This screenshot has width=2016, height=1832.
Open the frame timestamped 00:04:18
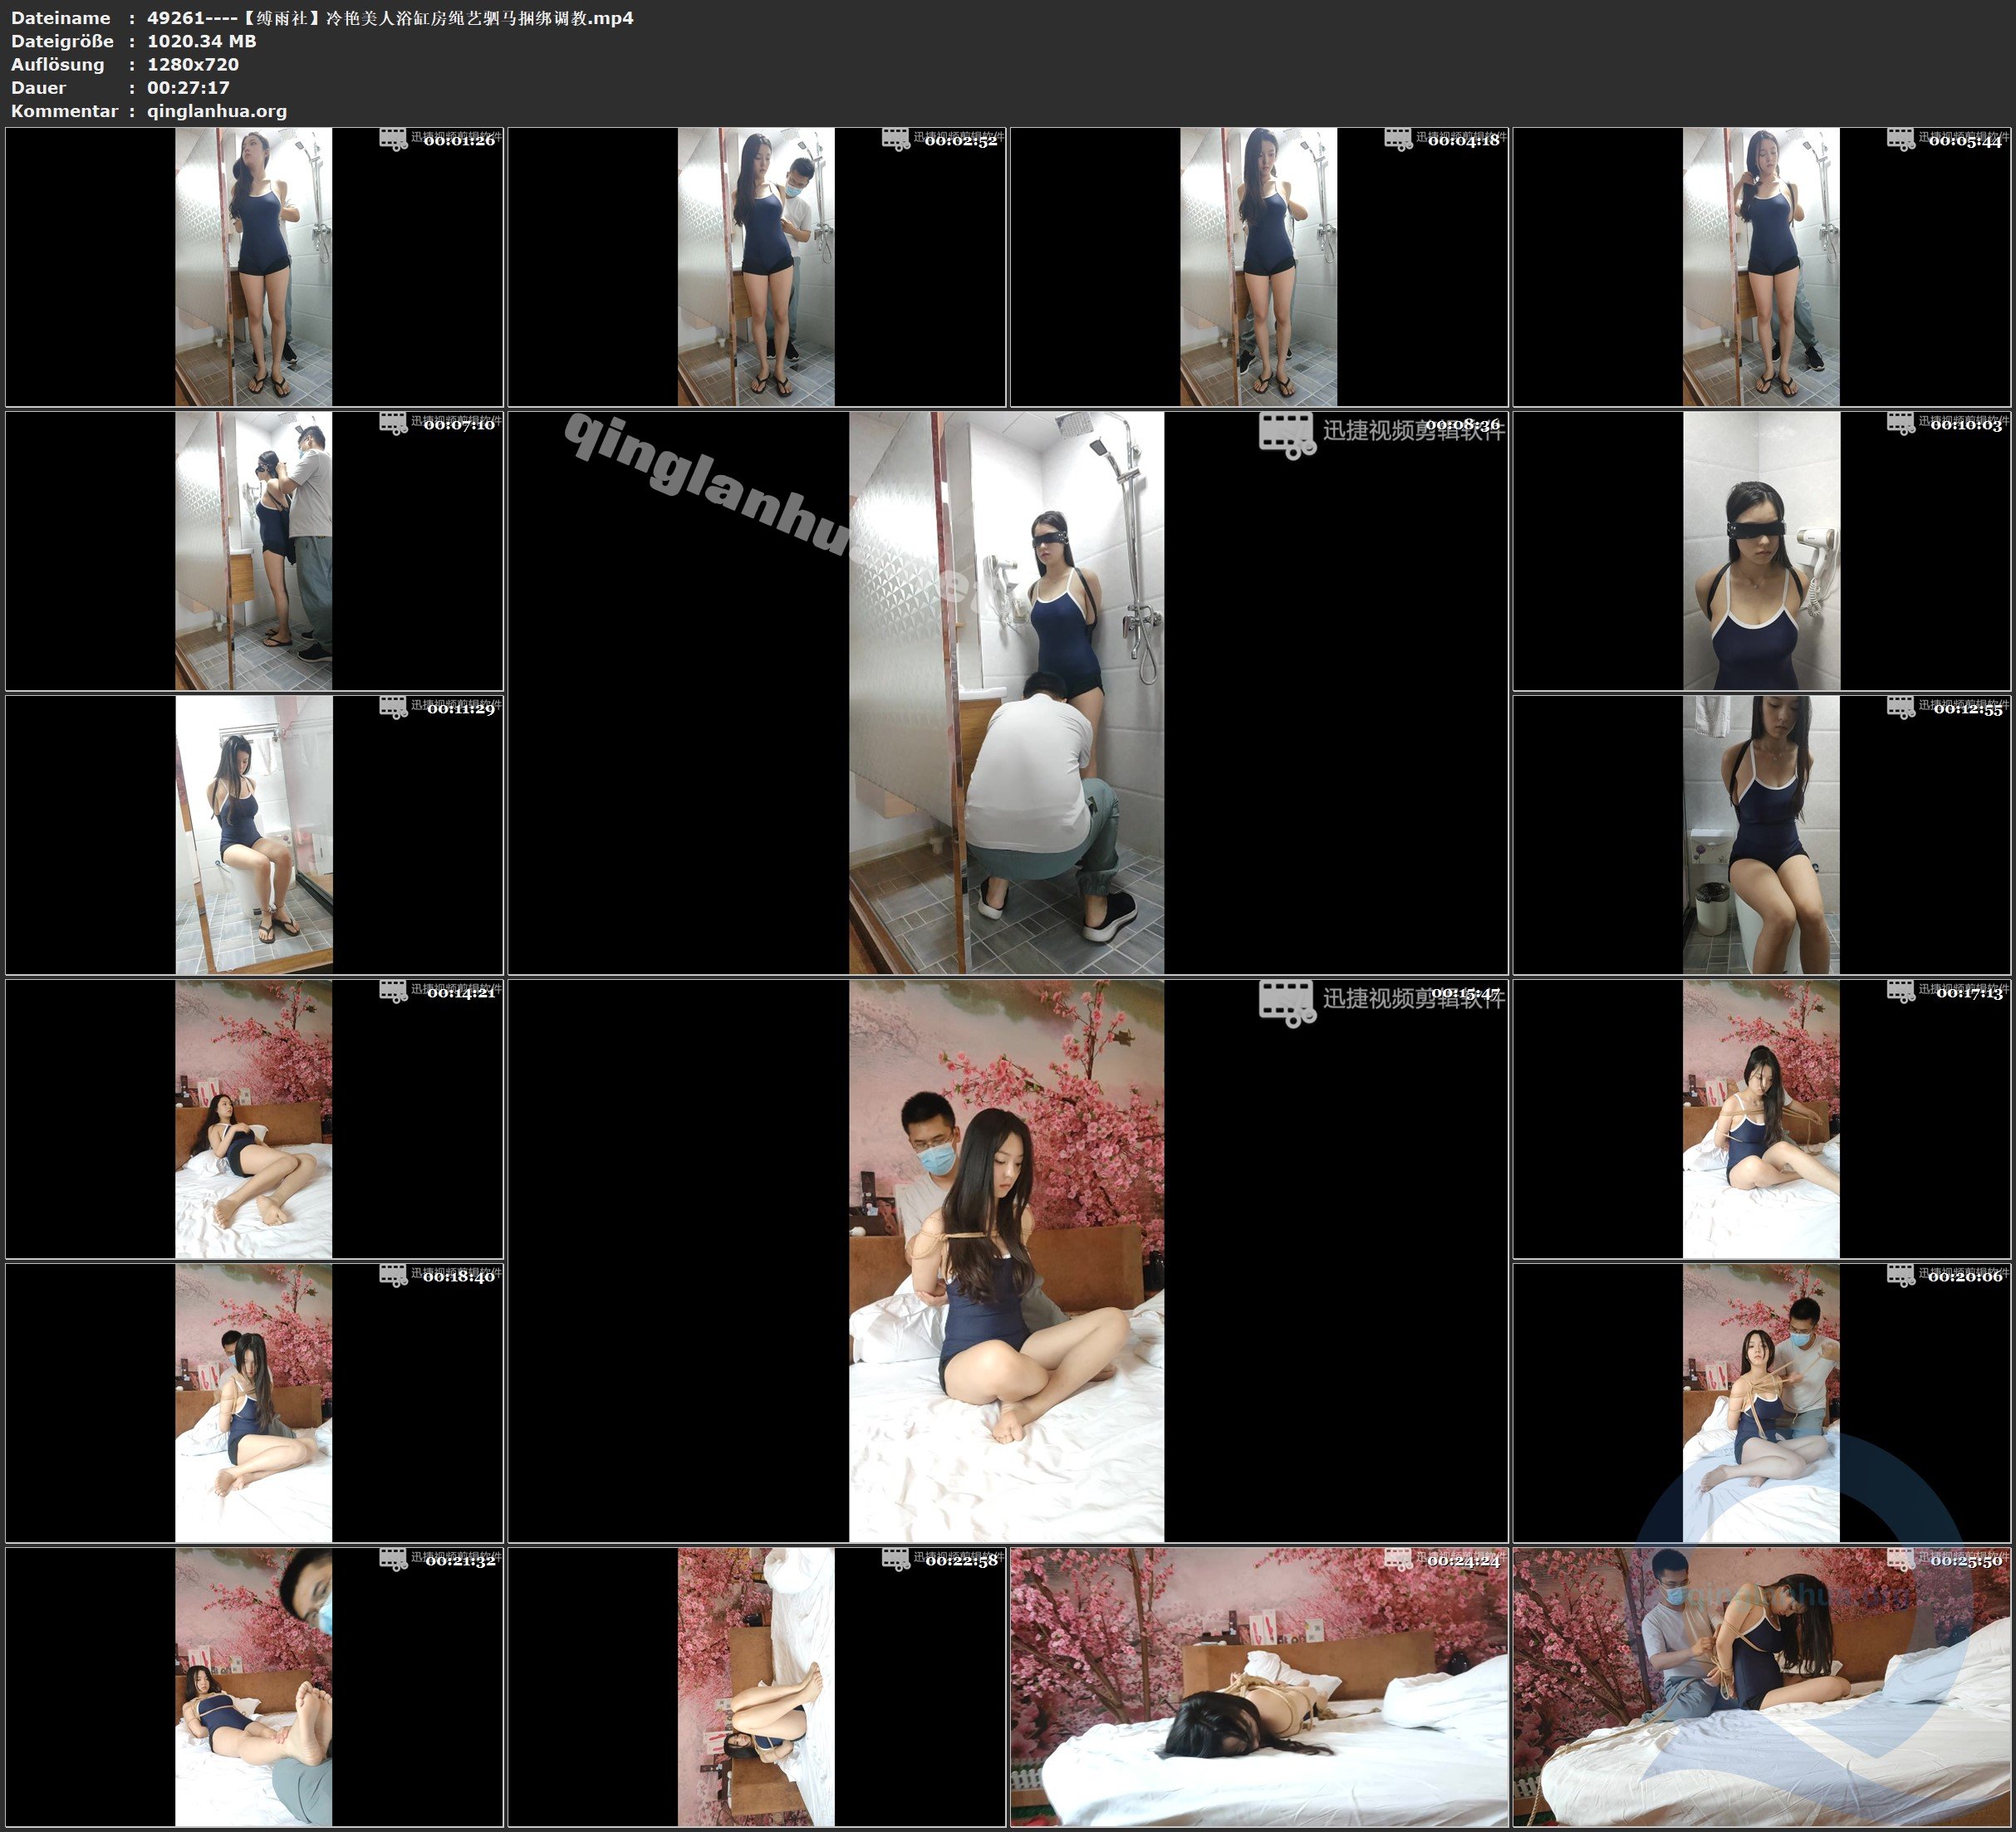pos(1259,267)
